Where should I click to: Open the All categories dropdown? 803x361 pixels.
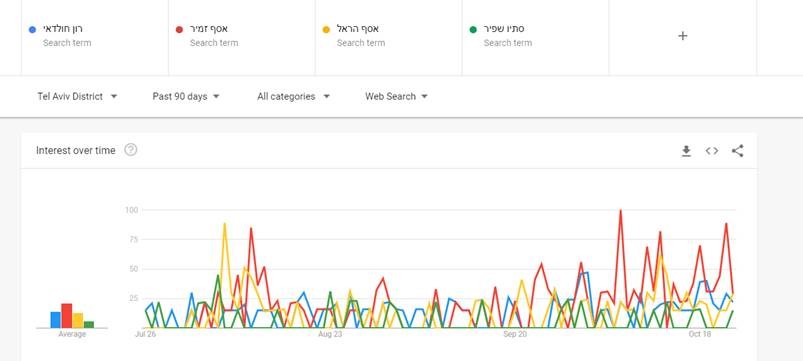[293, 96]
